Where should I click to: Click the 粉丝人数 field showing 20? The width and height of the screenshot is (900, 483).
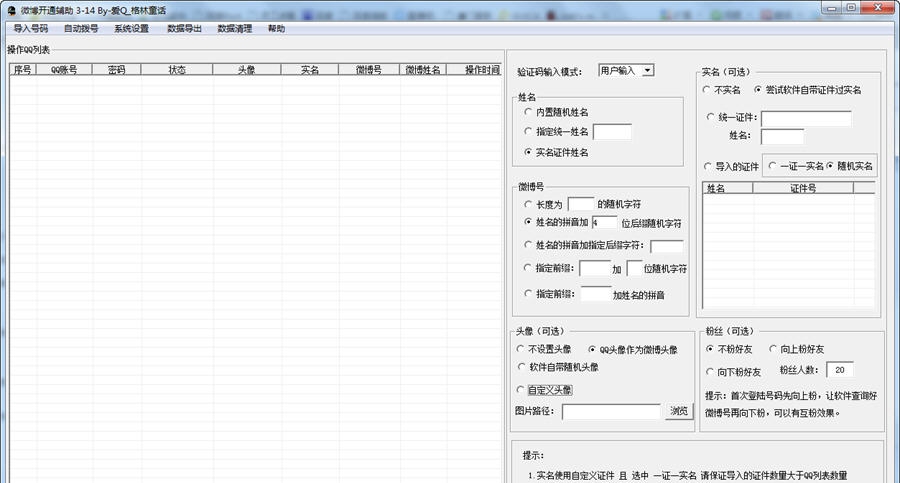coord(840,370)
